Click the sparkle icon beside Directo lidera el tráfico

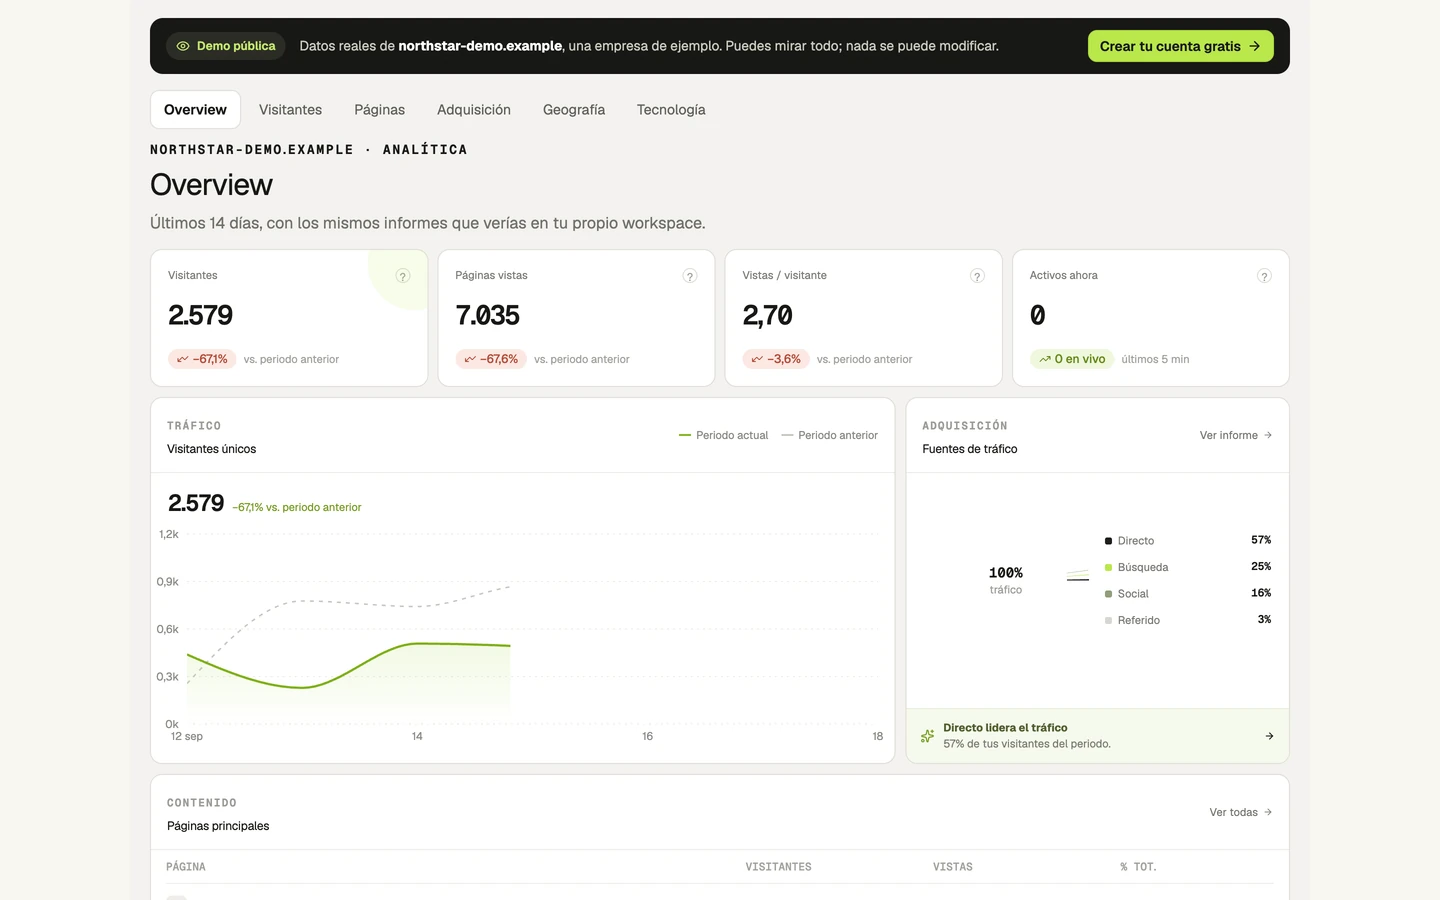927,736
